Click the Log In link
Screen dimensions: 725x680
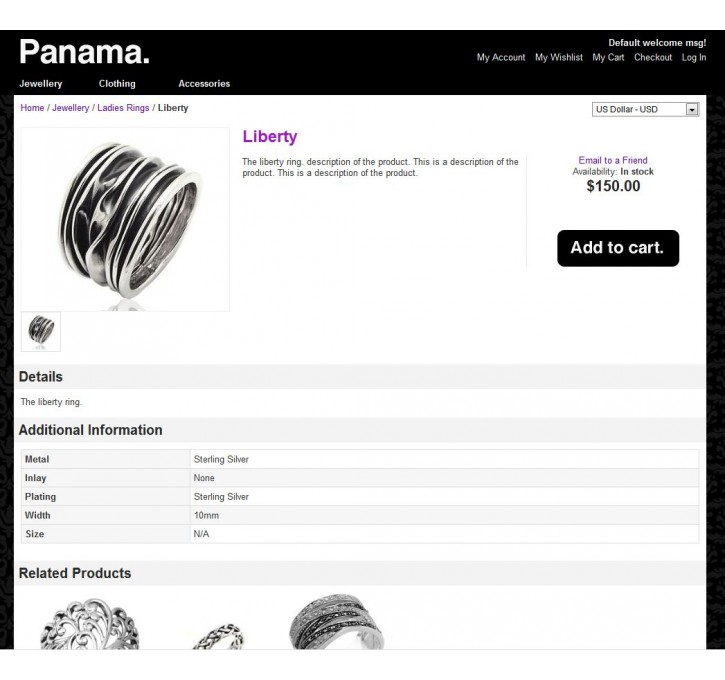694,57
